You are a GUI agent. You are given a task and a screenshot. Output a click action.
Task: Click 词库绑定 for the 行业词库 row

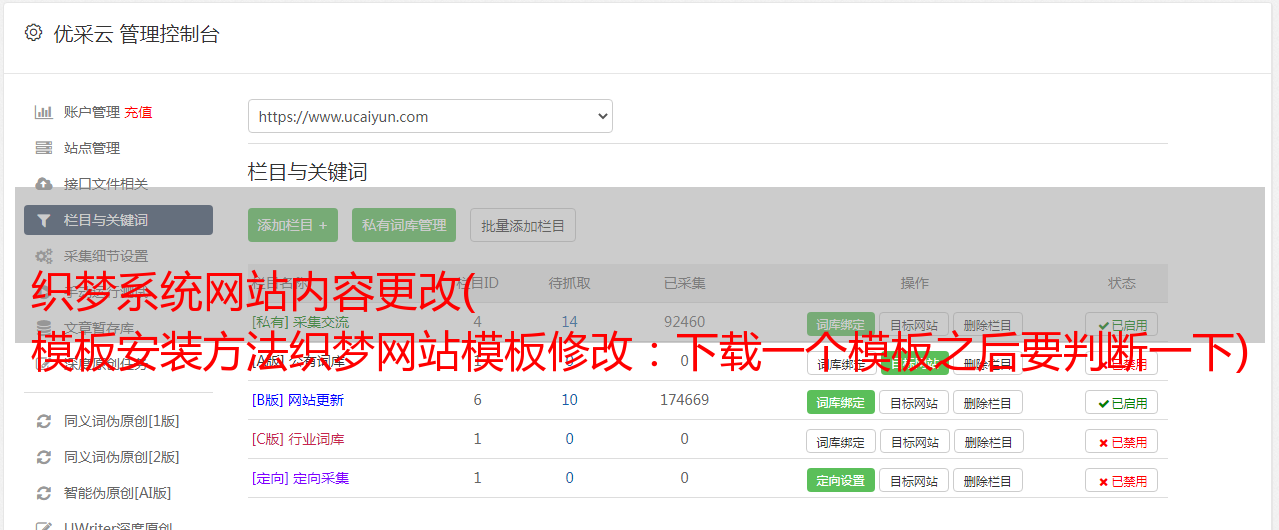coord(841,441)
